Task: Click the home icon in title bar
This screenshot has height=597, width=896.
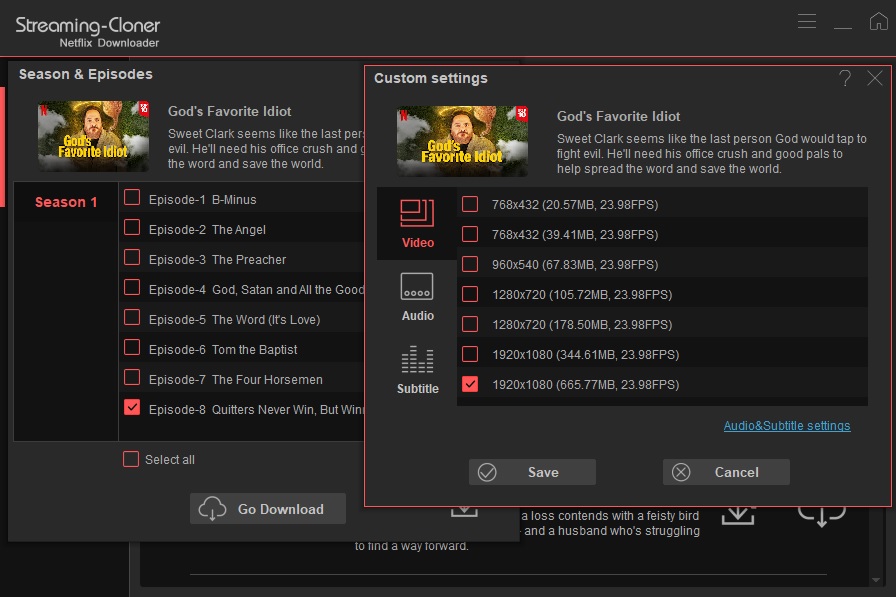Action: [878, 21]
